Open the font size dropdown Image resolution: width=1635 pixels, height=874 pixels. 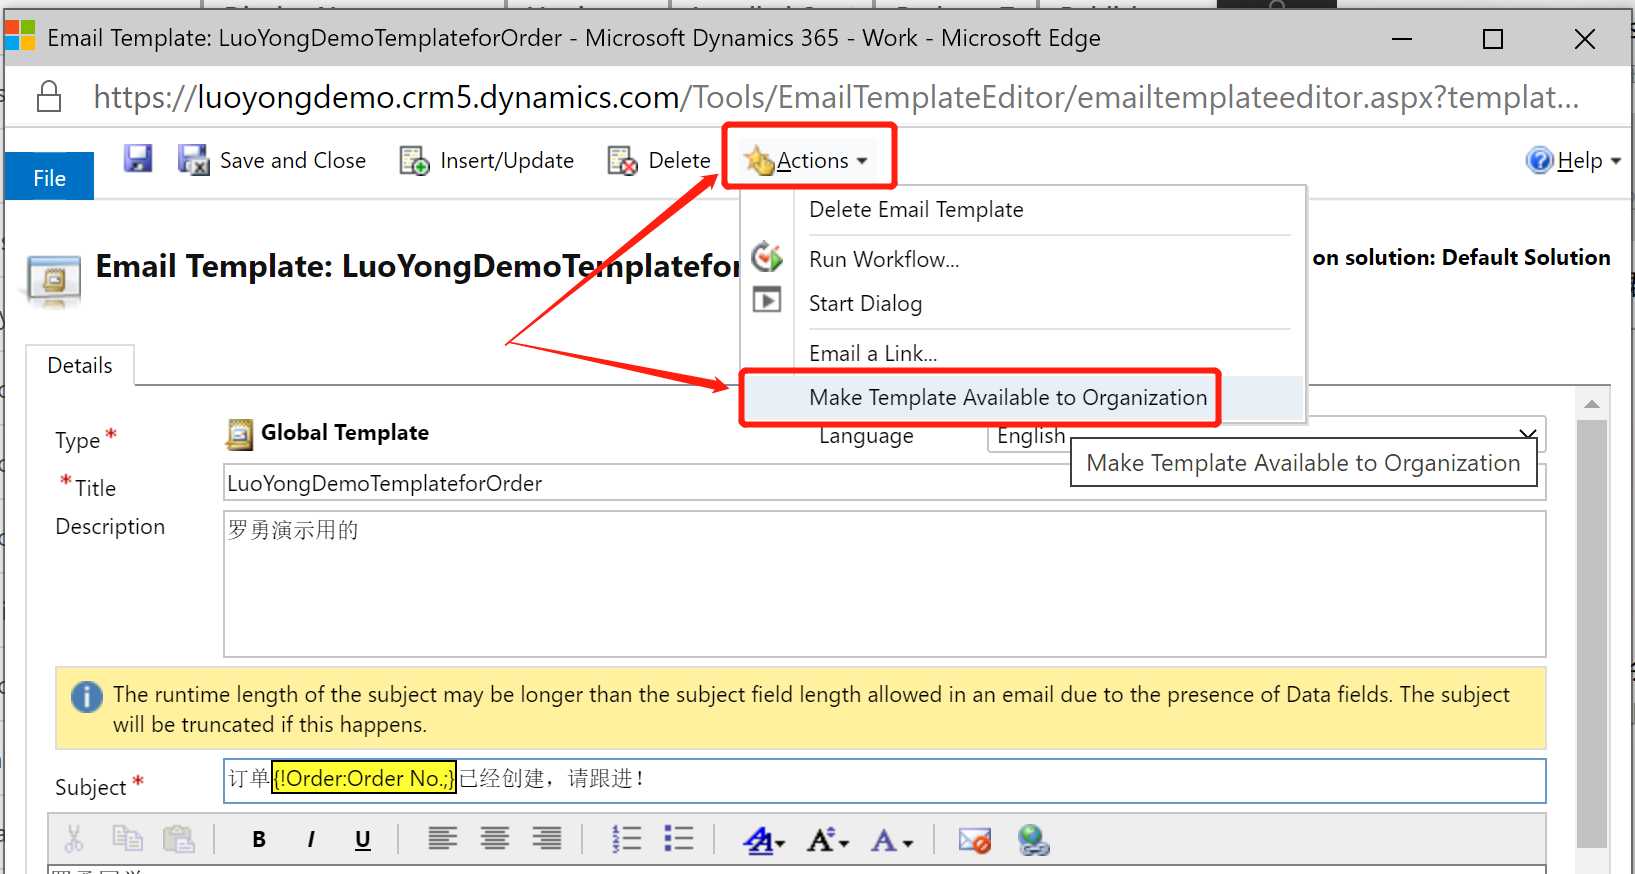coord(829,840)
